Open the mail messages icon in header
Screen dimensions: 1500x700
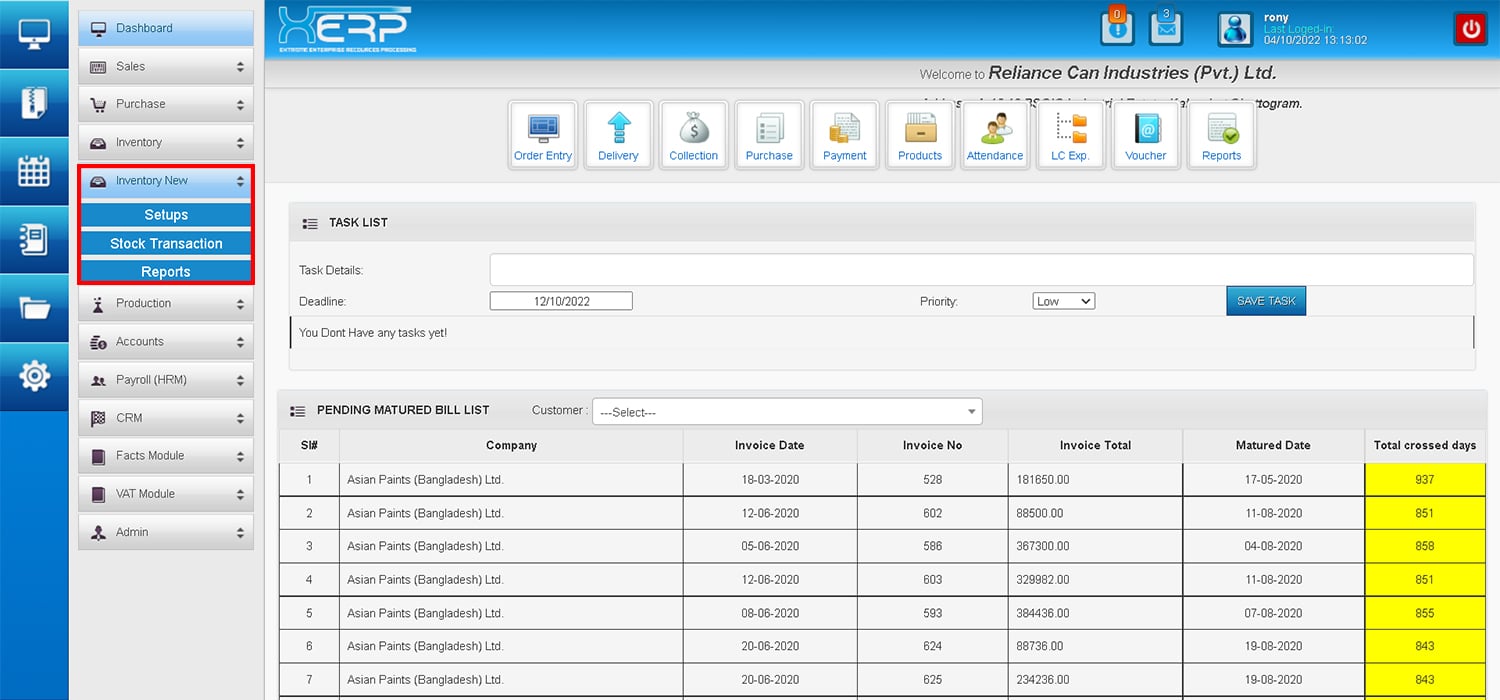click(x=1166, y=28)
